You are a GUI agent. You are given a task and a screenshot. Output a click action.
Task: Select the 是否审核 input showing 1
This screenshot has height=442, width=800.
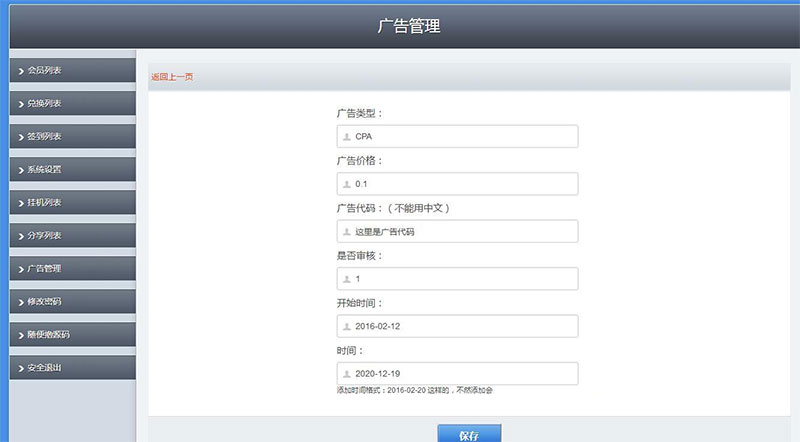460,279
